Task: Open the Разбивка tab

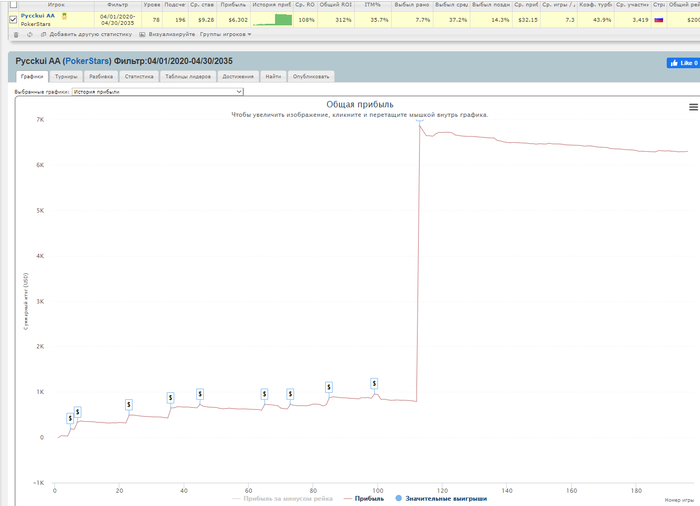Action: [x=101, y=76]
